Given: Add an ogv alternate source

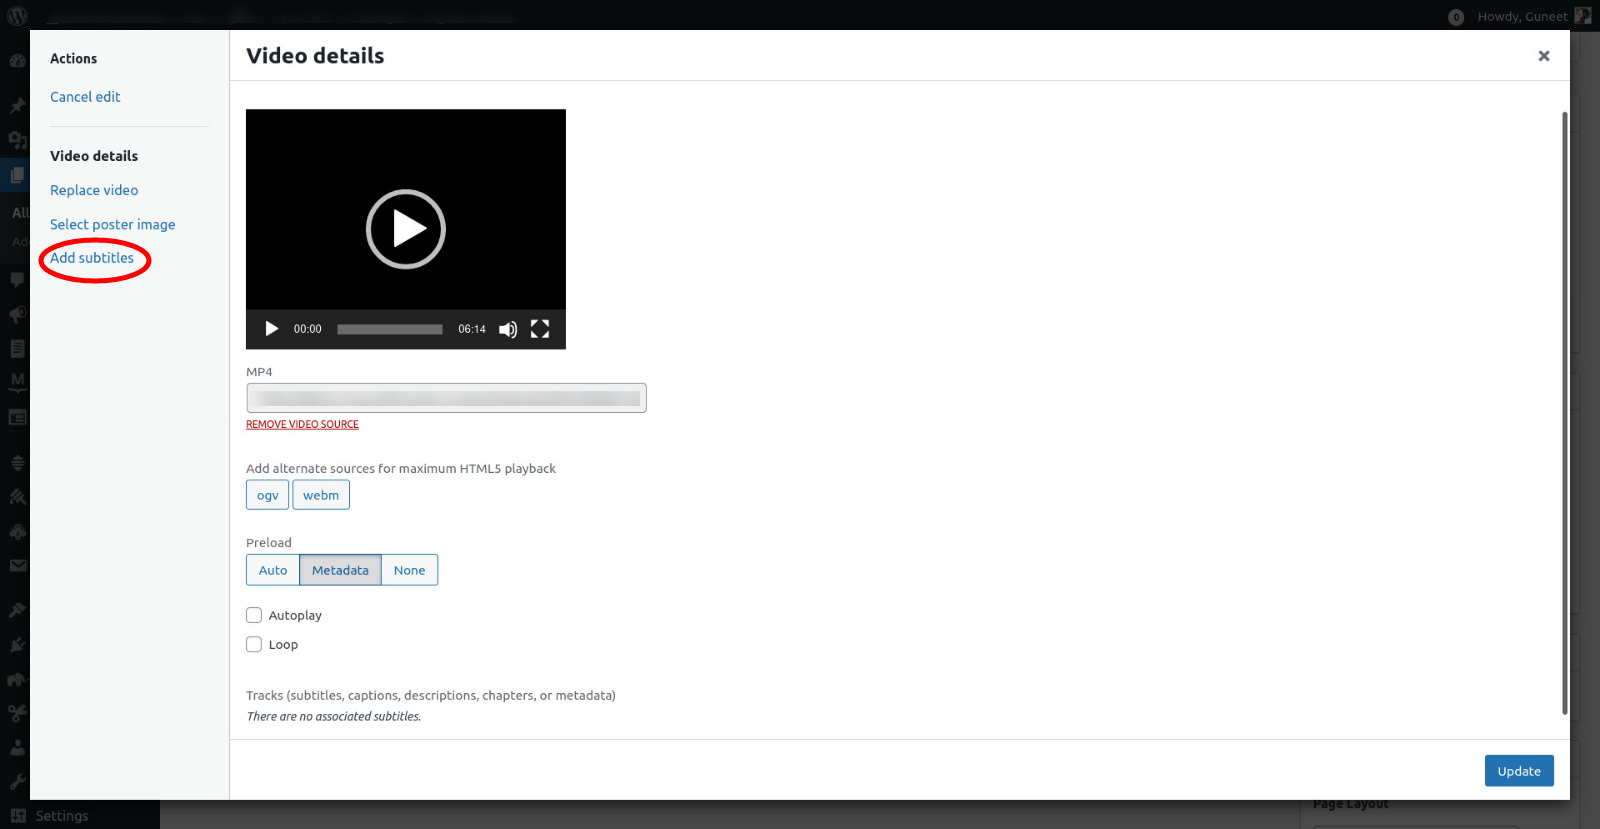Looking at the screenshot, I should 268,495.
